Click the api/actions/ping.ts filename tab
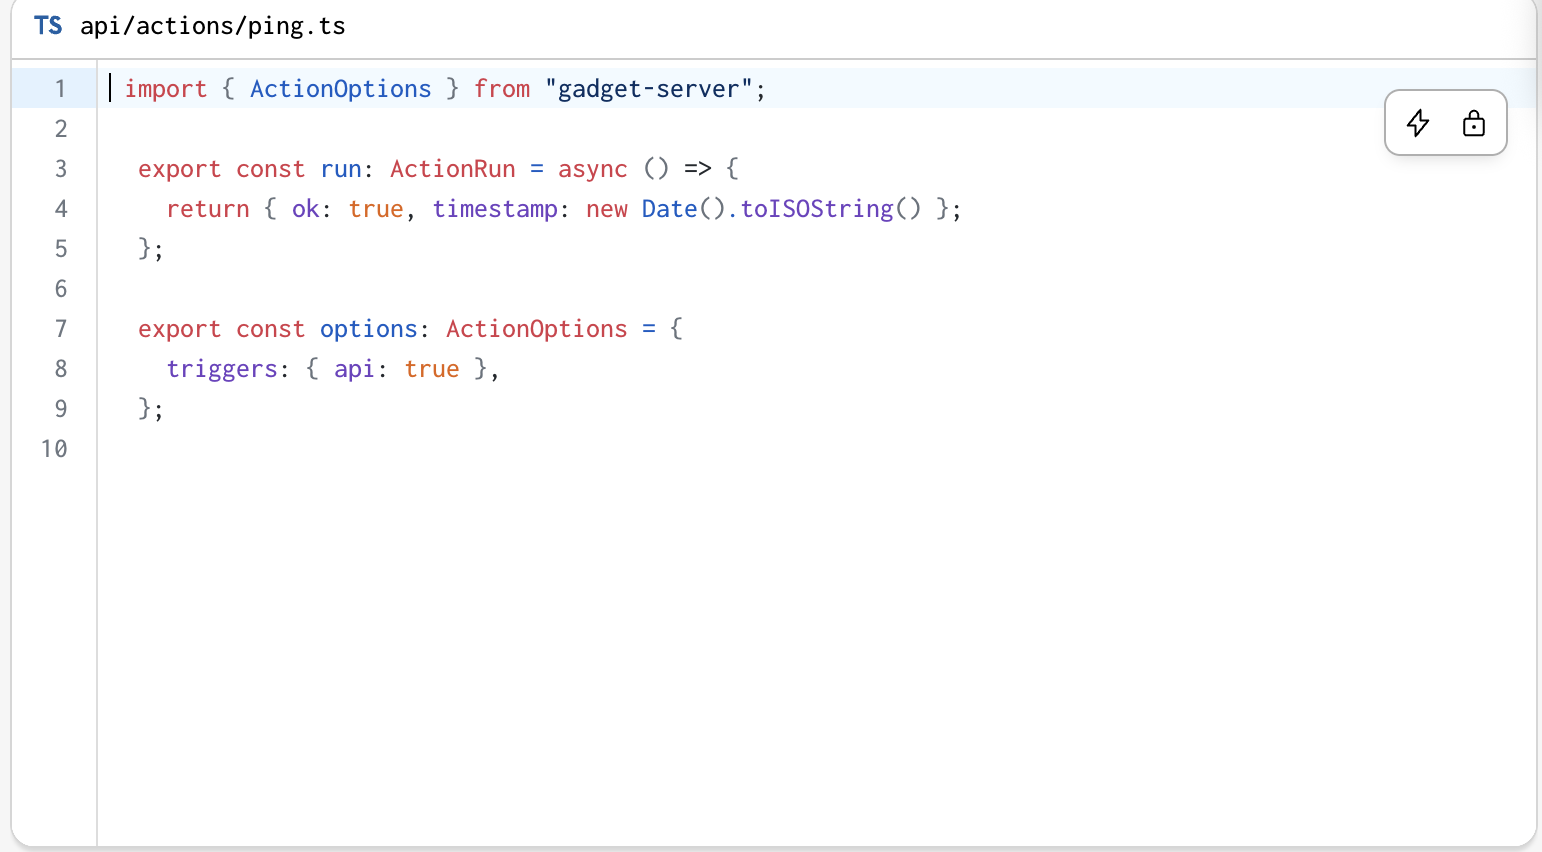Screen dimensions: 1542x852 click(215, 26)
